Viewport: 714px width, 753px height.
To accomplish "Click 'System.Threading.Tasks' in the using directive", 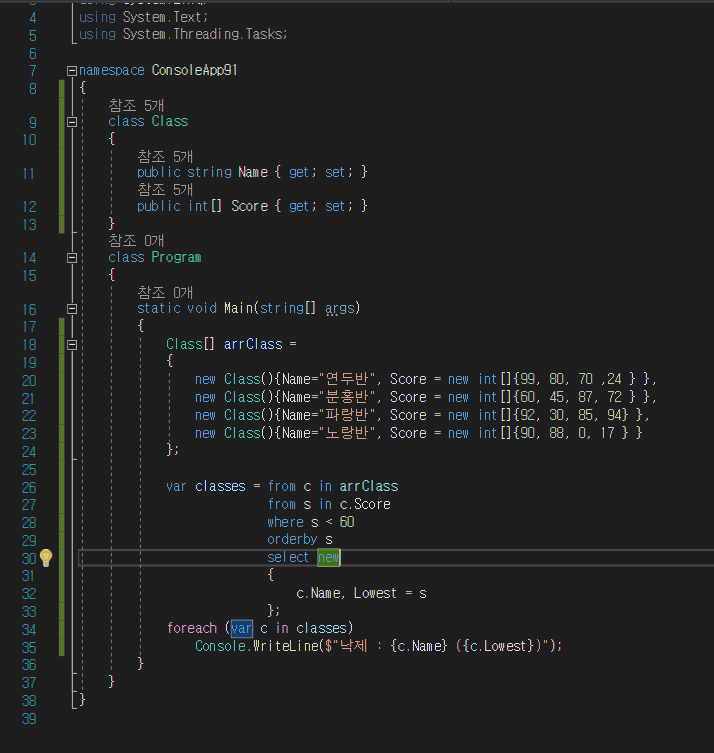I will 204,34.
